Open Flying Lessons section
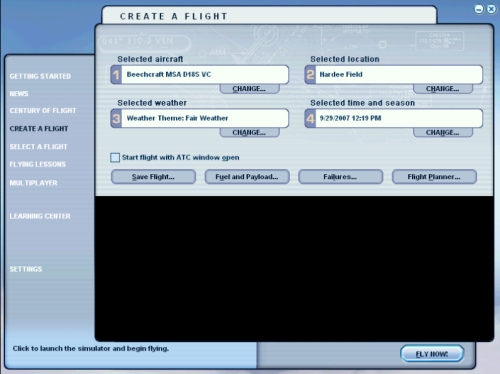 [x=38, y=164]
